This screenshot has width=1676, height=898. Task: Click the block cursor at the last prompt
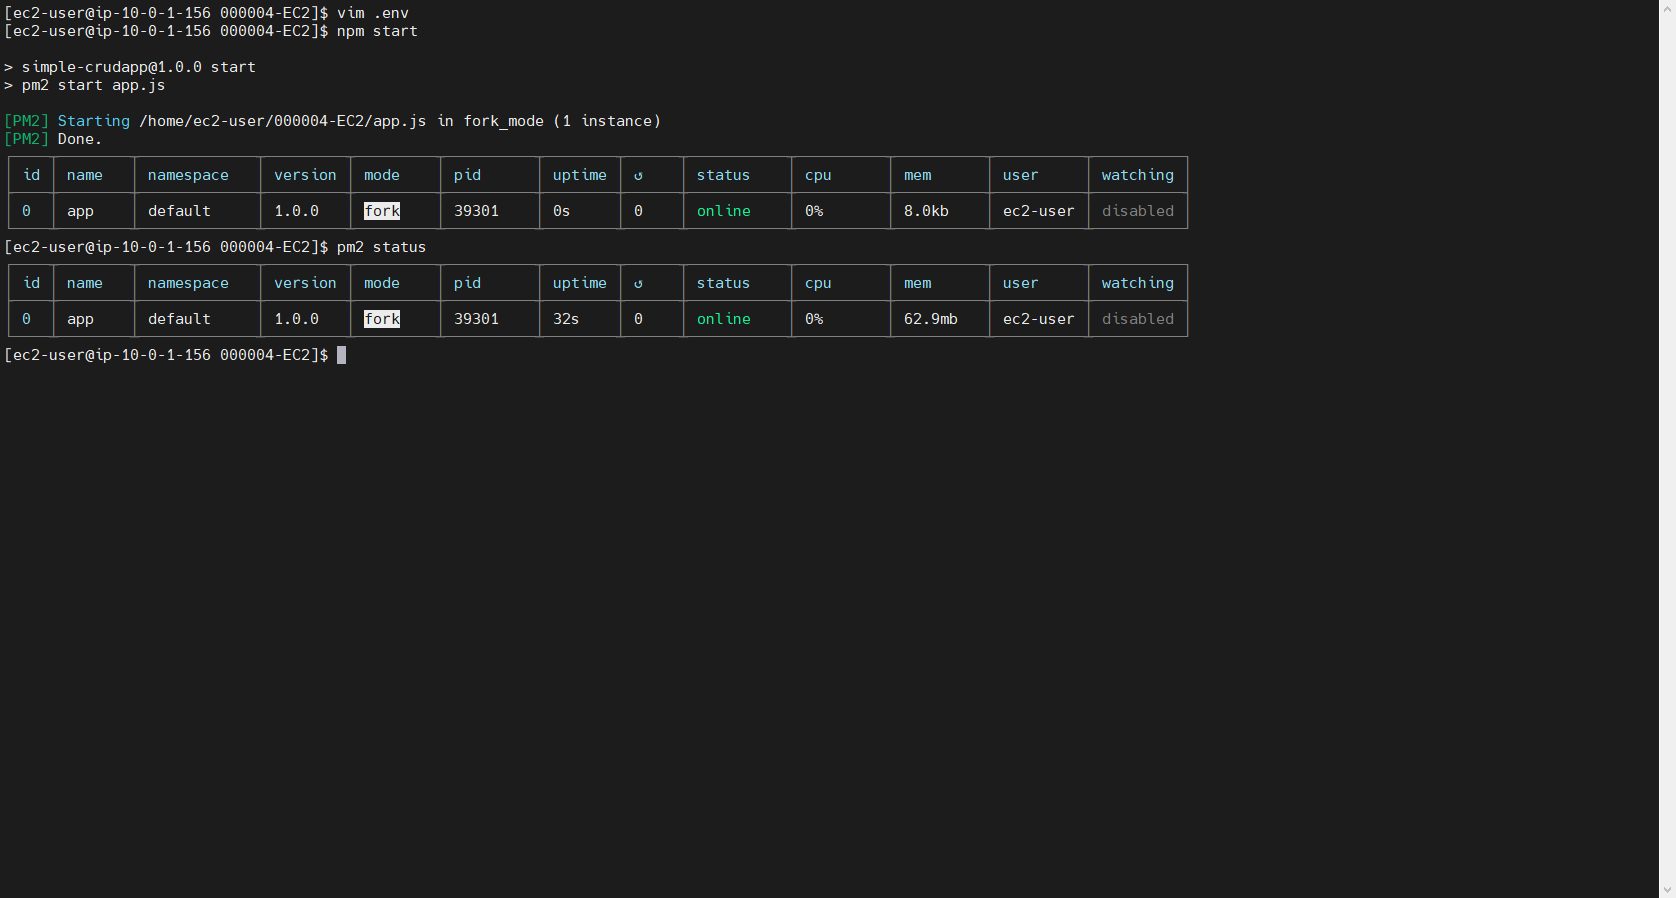341,355
